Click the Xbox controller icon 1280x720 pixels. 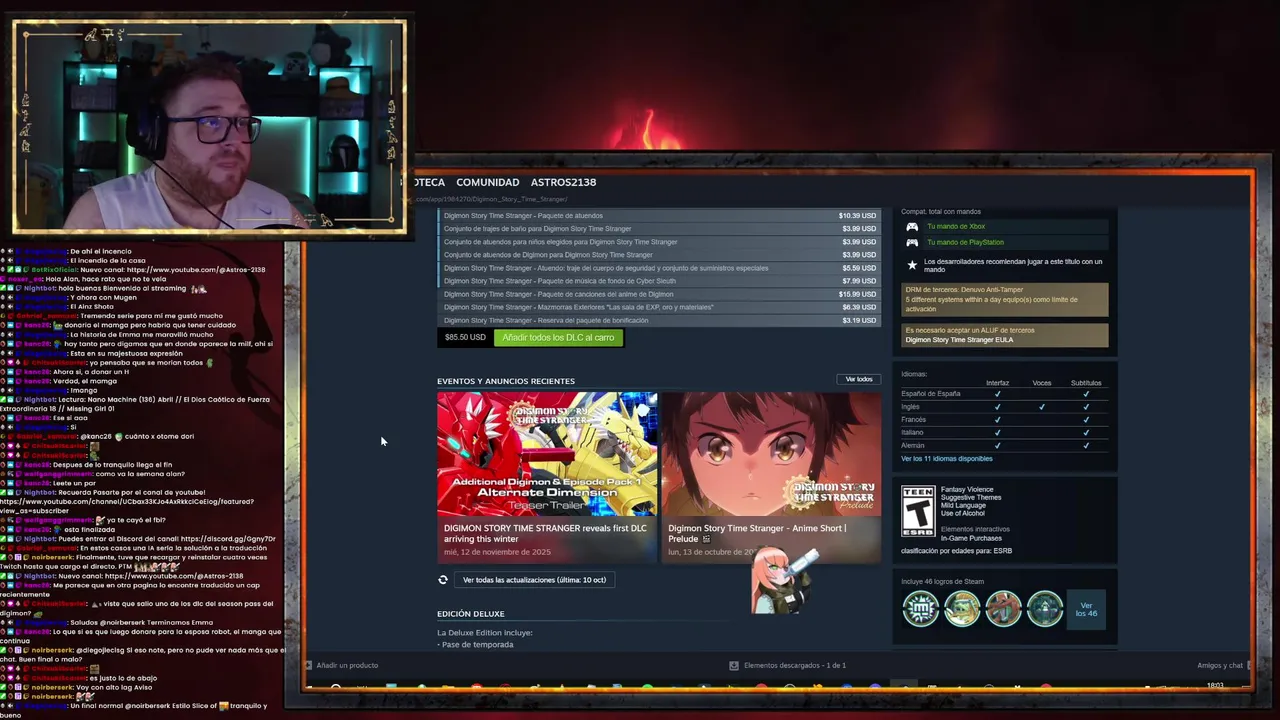point(912,227)
